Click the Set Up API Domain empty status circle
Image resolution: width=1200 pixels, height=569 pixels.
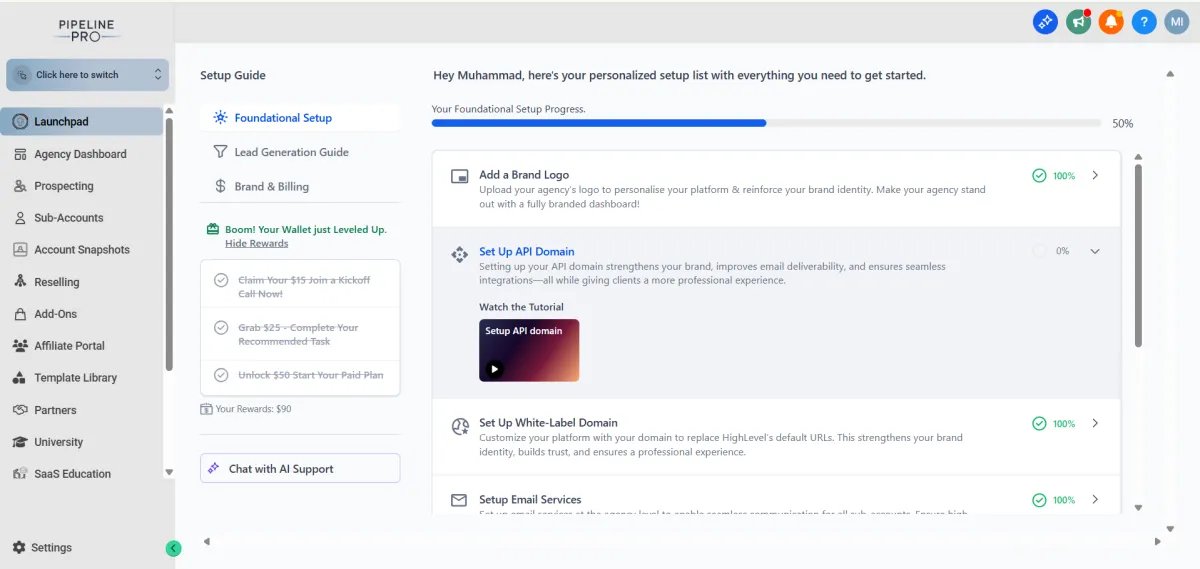(x=1040, y=251)
